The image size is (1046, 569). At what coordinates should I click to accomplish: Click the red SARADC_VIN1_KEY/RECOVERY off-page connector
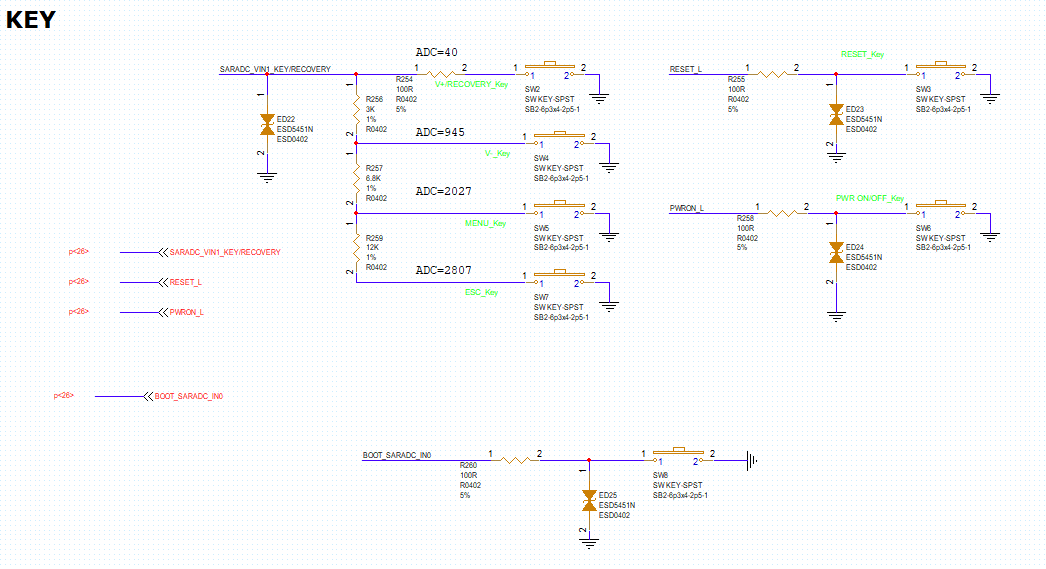click(219, 252)
